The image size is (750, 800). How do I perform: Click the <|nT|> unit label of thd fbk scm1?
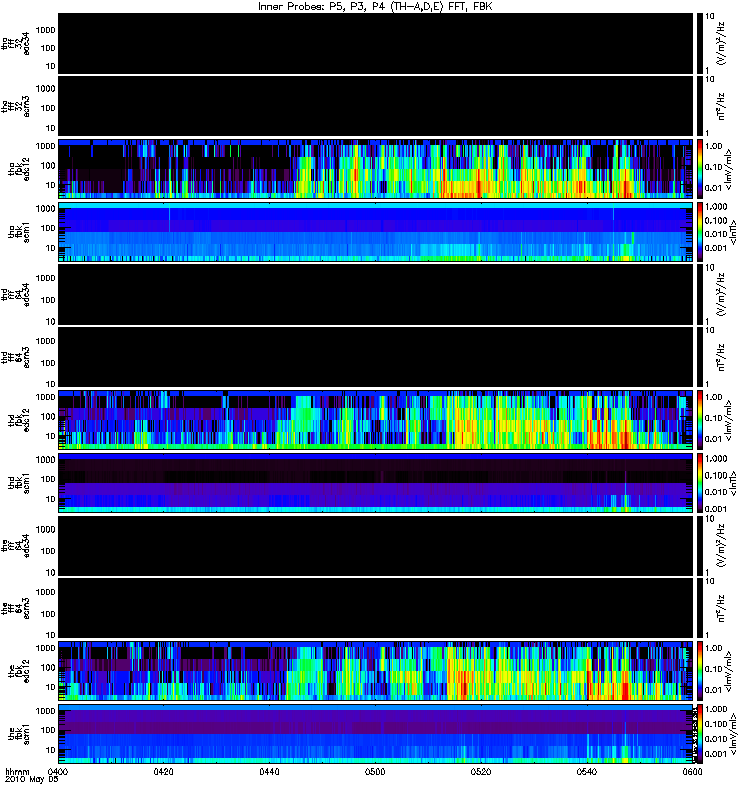point(733,483)
